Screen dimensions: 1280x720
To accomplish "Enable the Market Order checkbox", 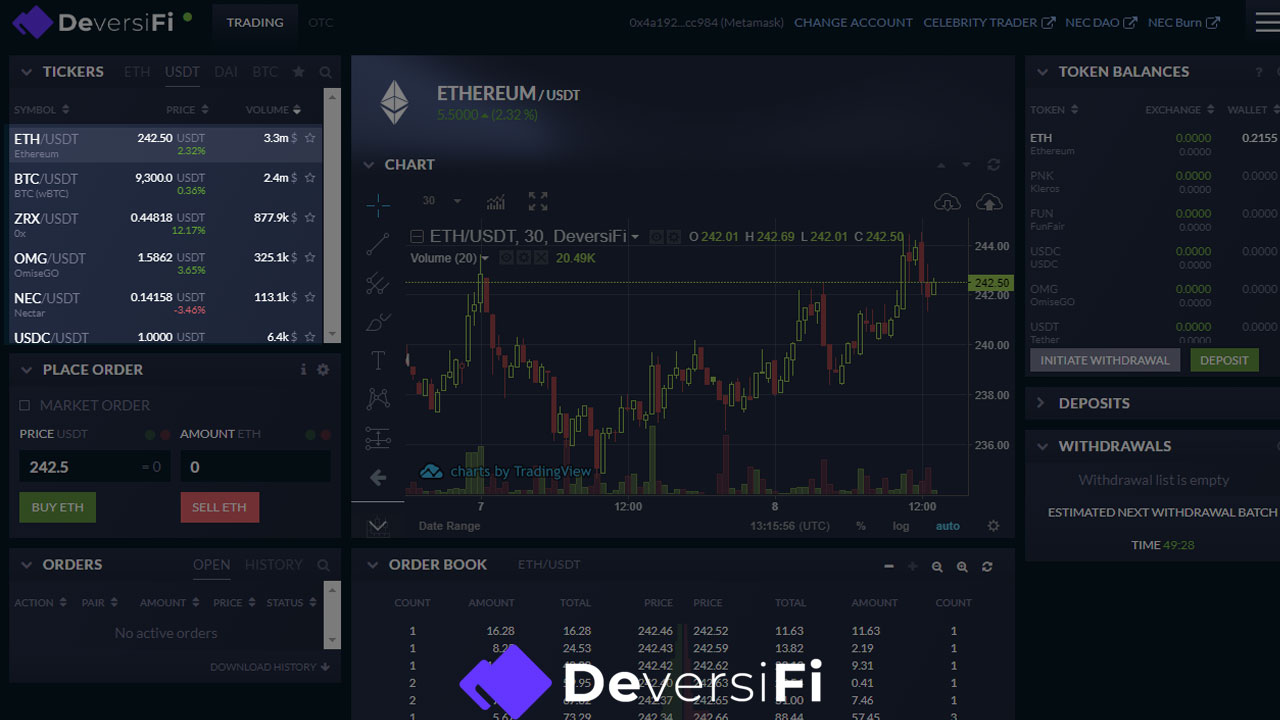I will [25, 405].
